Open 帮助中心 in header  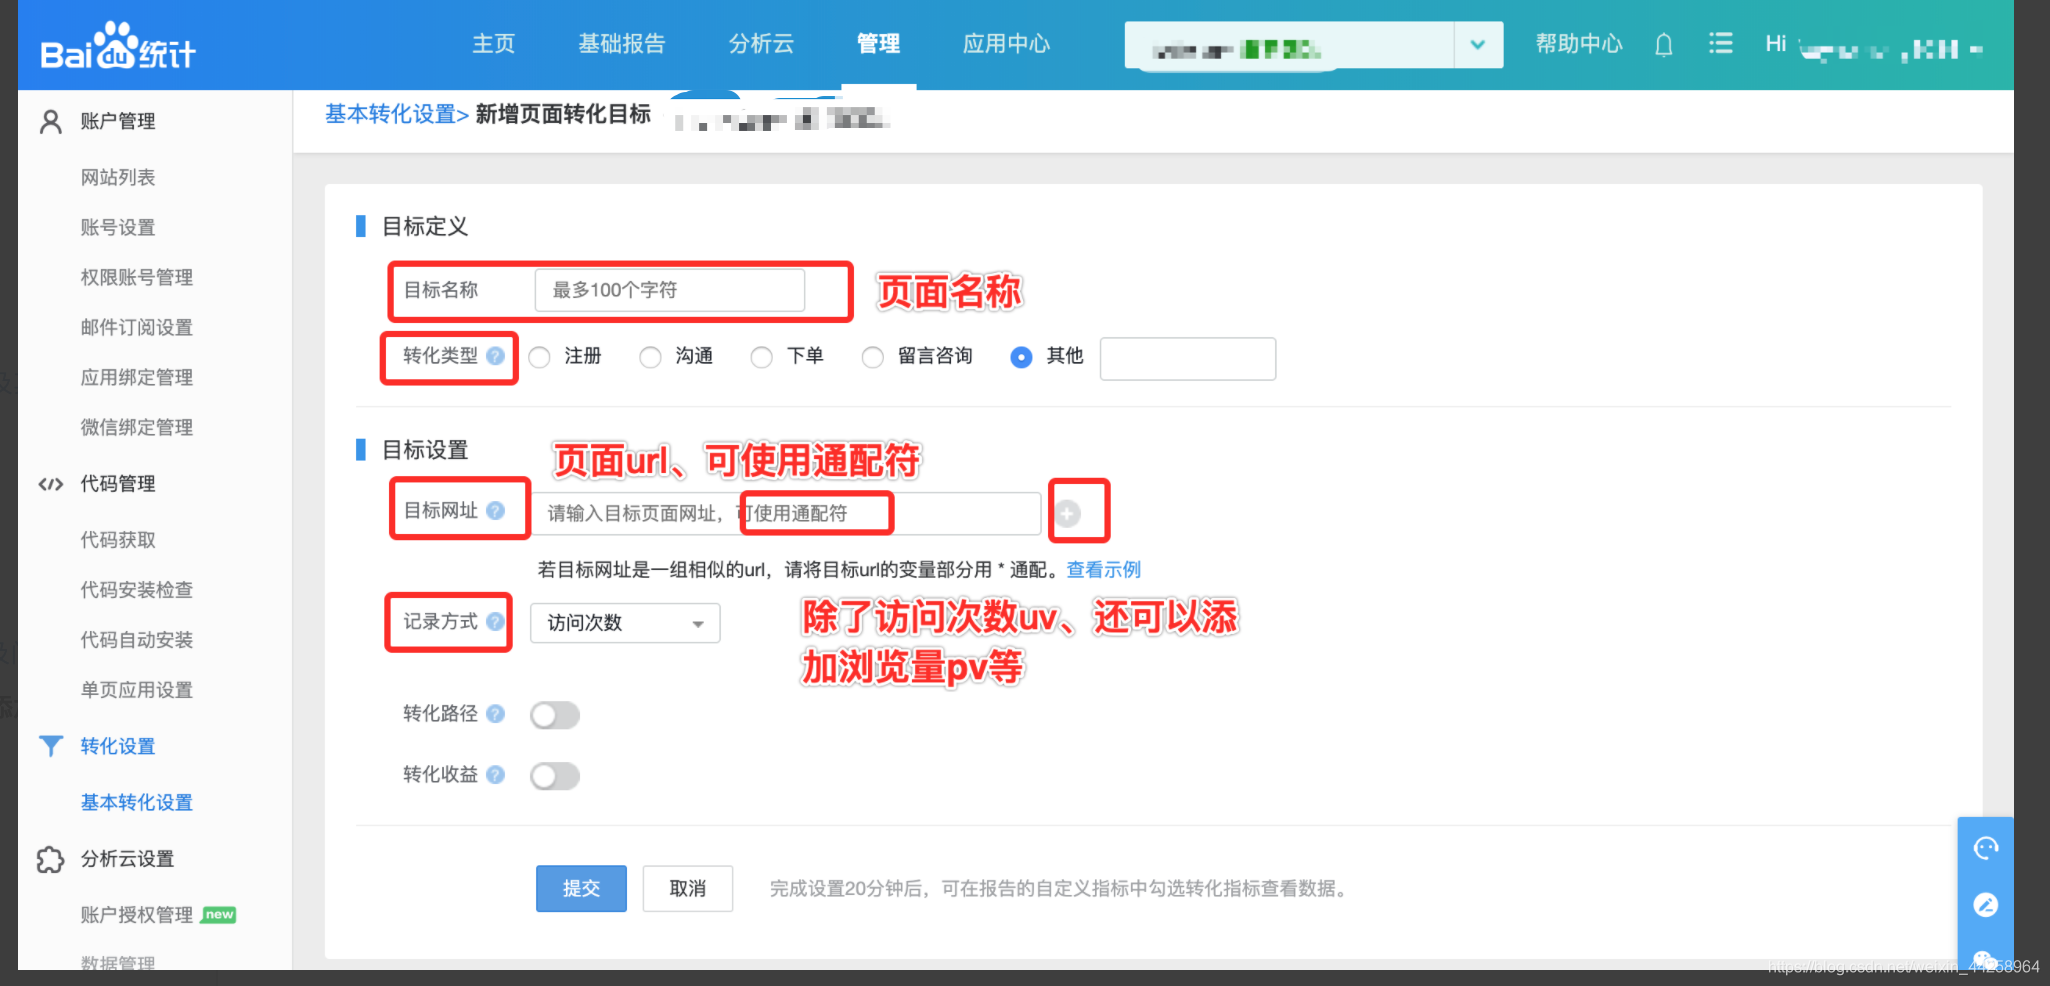click(x=1579, y=44)
